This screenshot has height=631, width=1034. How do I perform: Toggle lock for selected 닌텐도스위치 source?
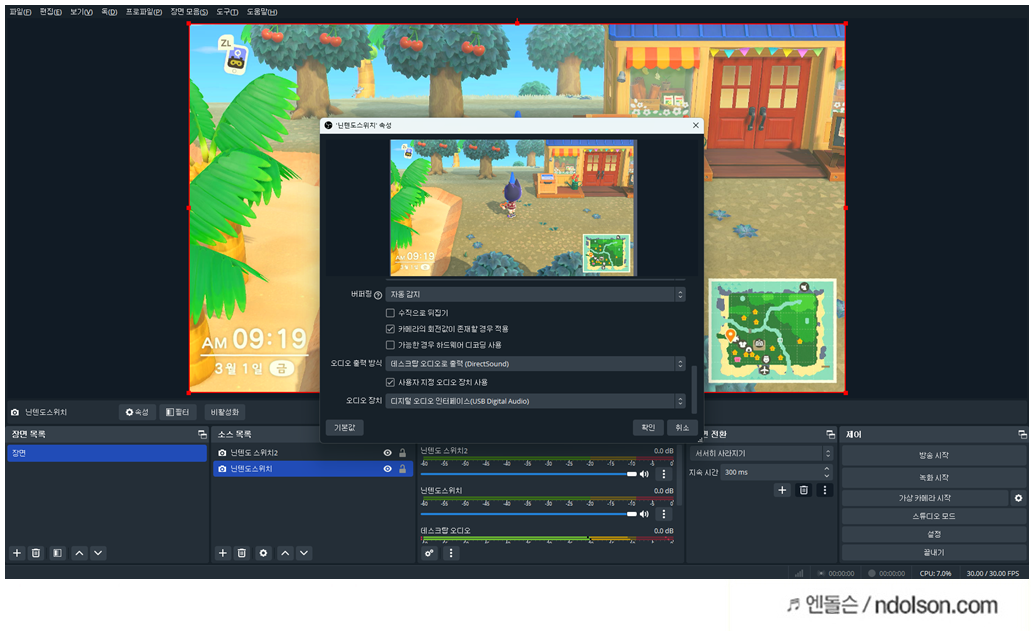[x=402, y=468]
